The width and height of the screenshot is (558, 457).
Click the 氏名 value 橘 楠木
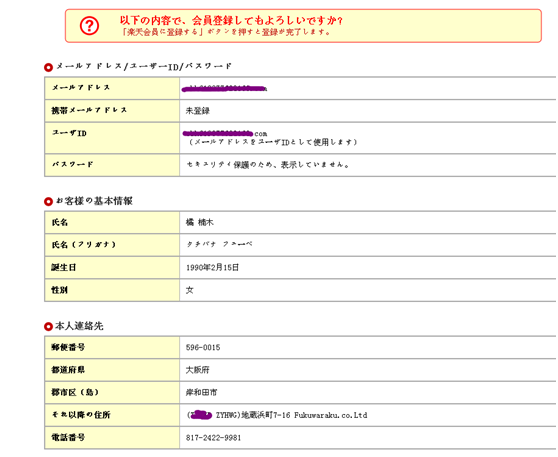coord(199,222)
